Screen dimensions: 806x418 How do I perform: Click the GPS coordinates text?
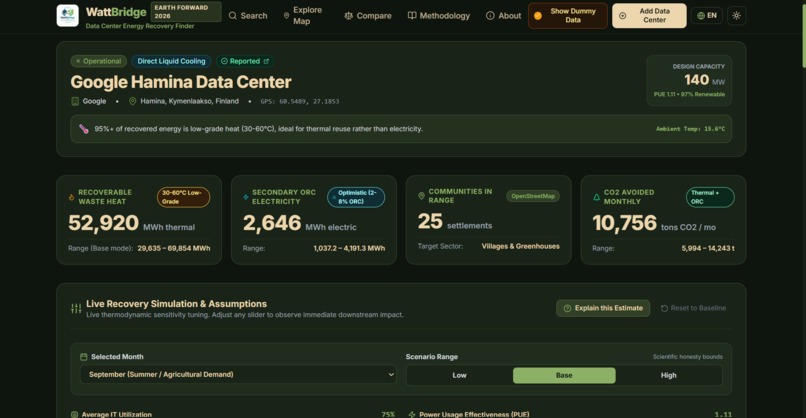coord(300,101)
